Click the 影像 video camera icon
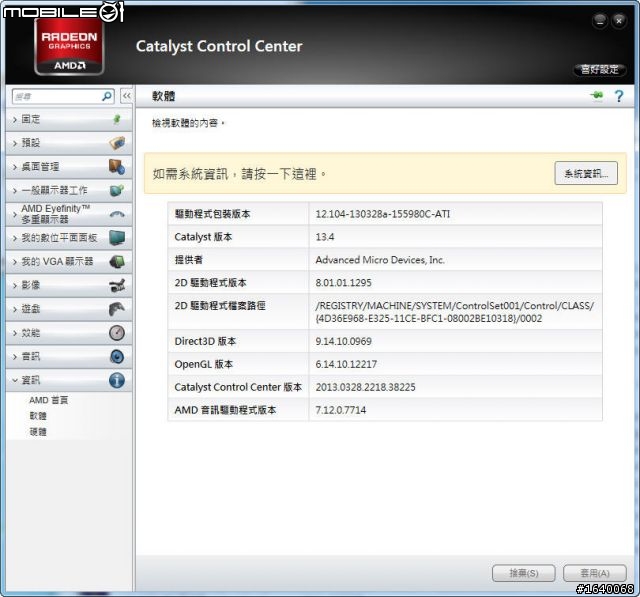The height and width of the screenshot is (597, 640). click(117, 285)
